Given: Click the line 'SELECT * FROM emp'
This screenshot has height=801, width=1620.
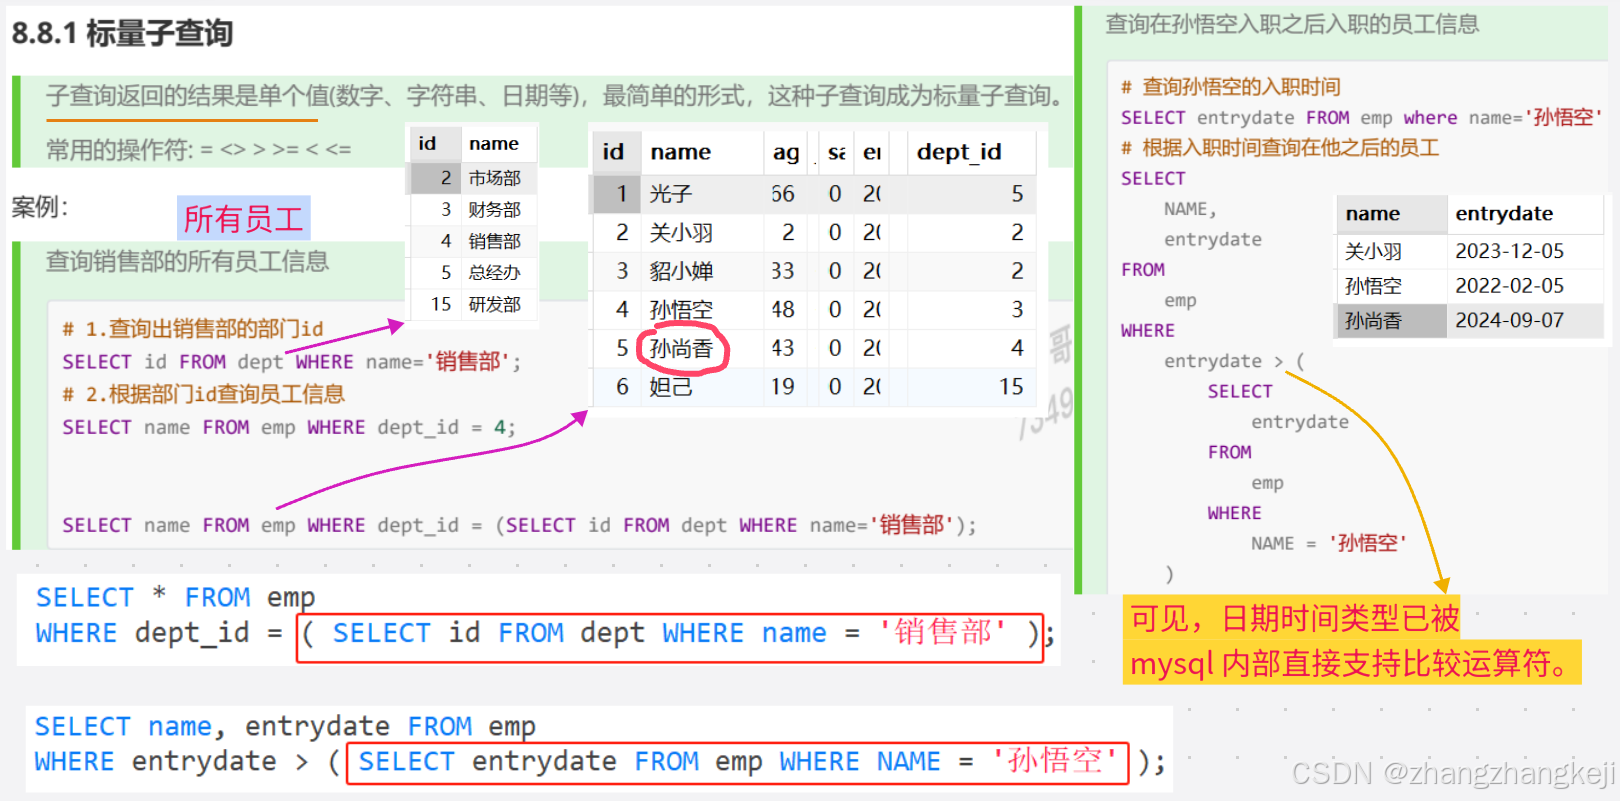Looking at the screenshot, I should point(176,597).
